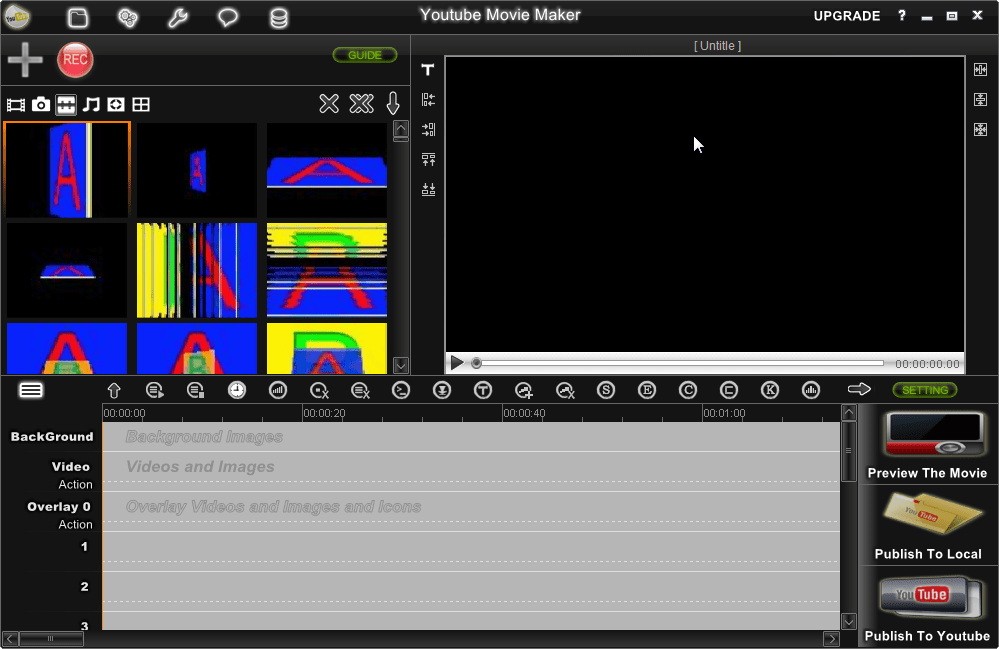Viewport: 999px width, 649px height.
Task: Click the single X delete icon above thumbnails
Action: (329, 103)
